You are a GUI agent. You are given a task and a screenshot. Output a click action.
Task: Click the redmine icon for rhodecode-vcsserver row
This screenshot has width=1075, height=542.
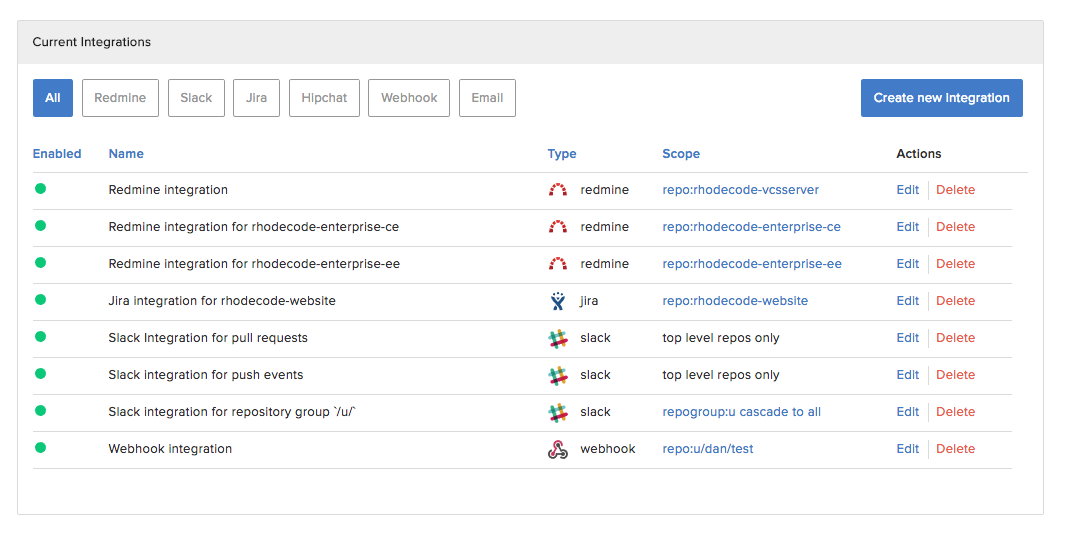coord(558,190)
